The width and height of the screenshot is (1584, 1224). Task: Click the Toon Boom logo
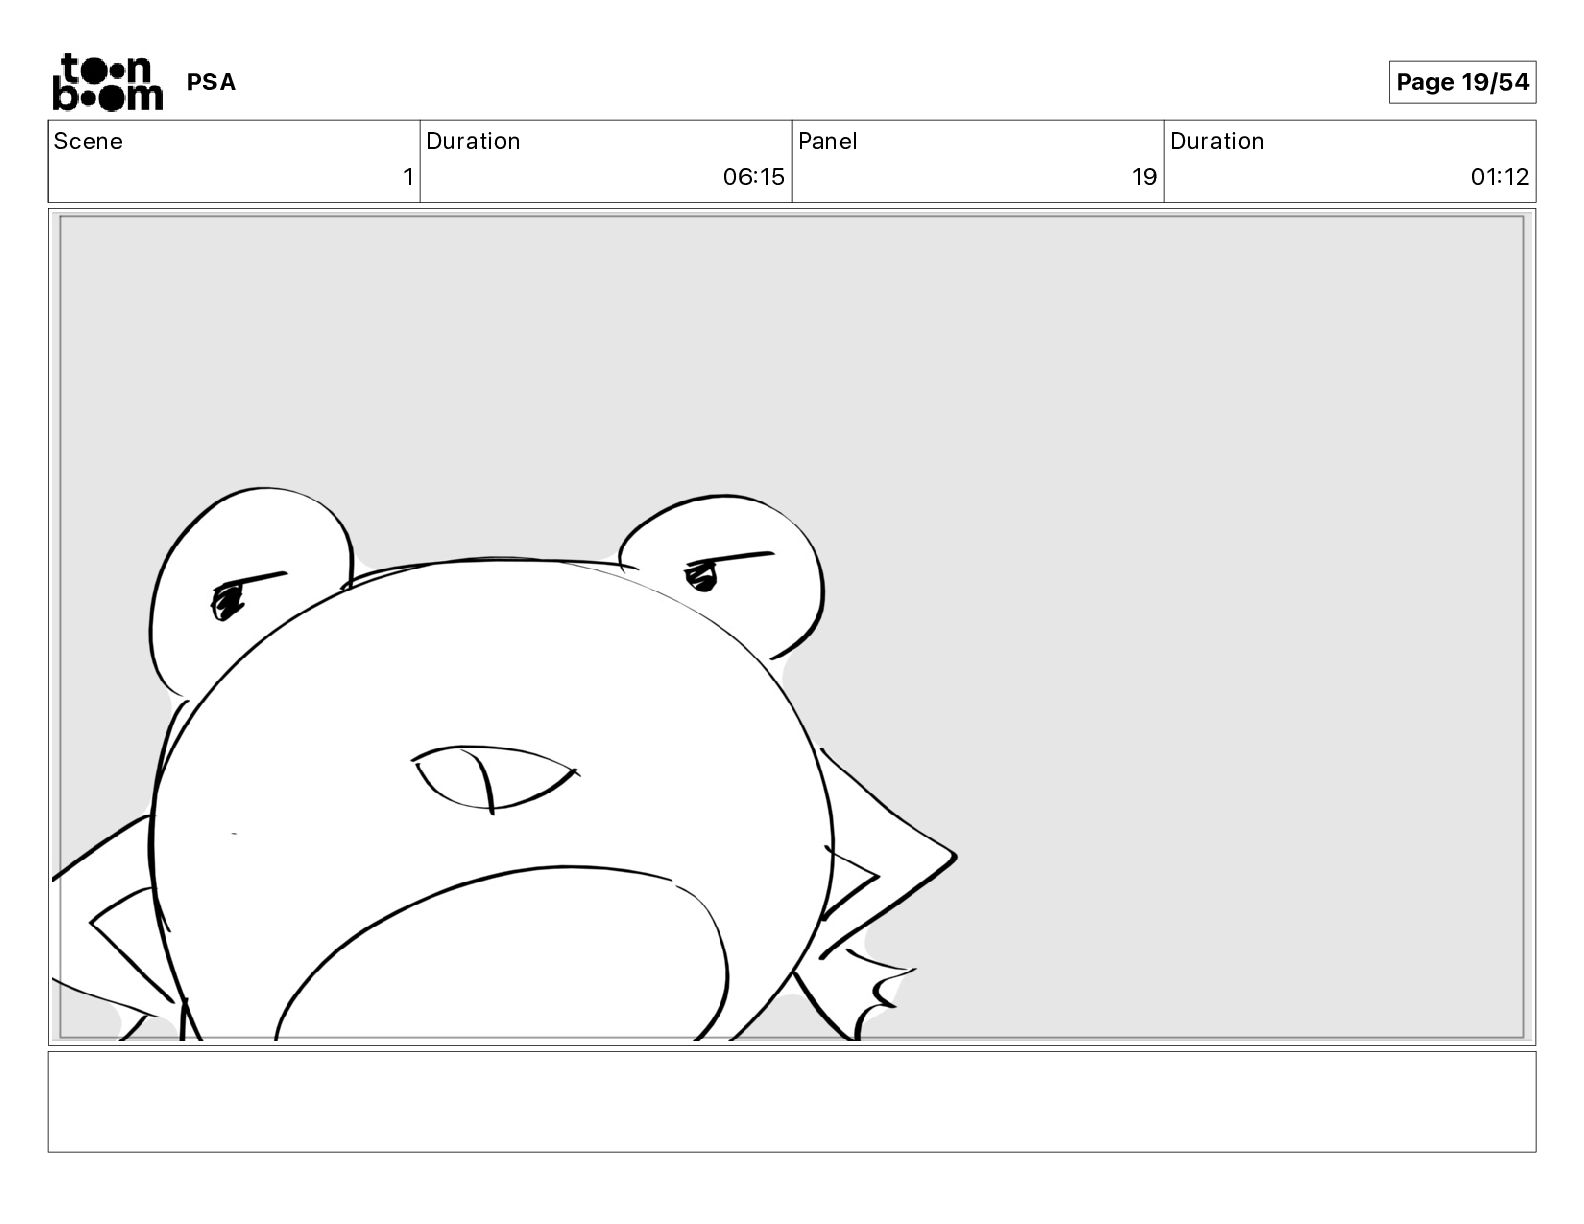pyautogui.click(x=107, y=82)
